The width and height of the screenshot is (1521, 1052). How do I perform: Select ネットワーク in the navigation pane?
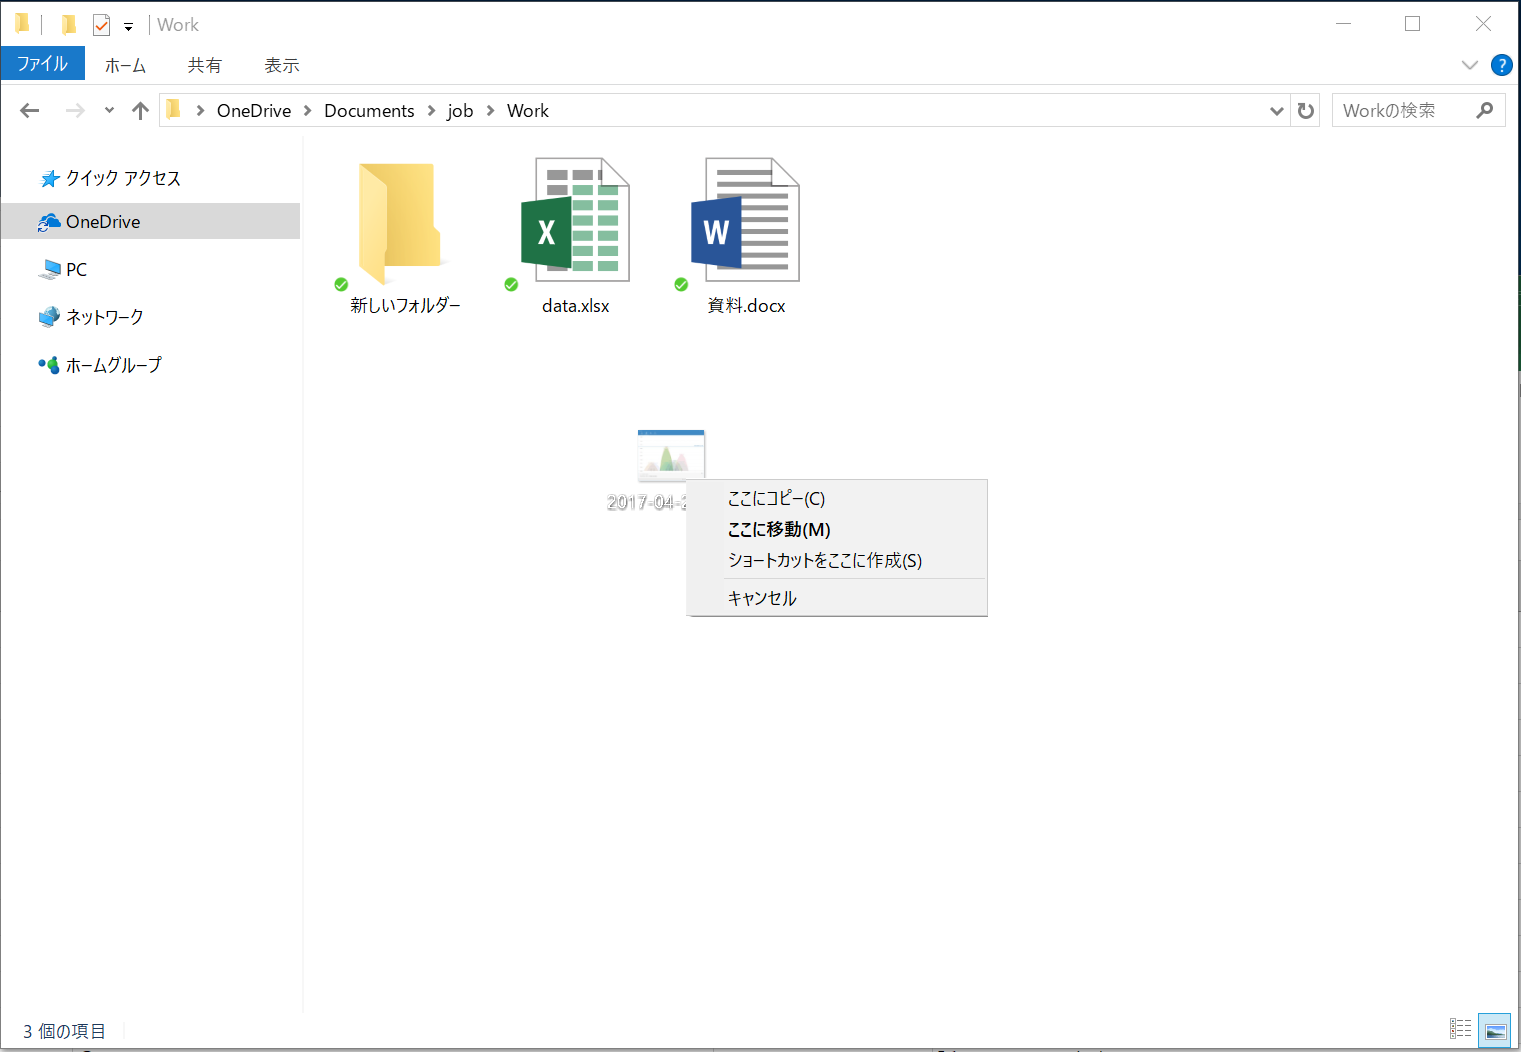click(101, 316)
